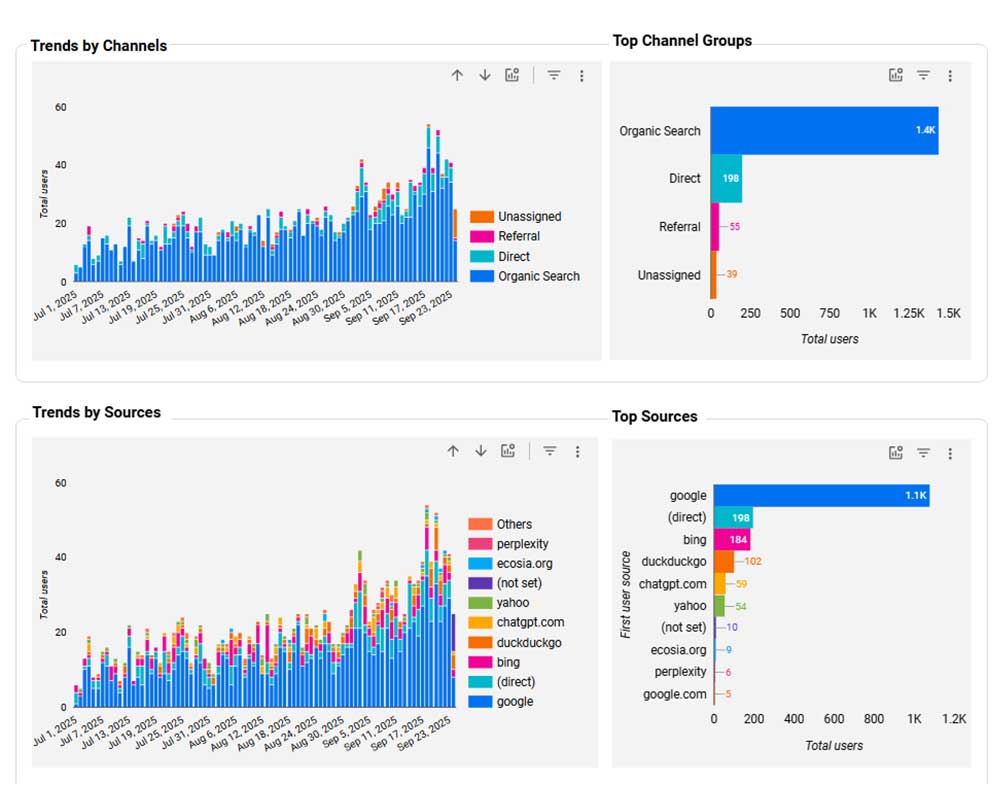Click the purple (not set) legend swatch

coord(480,583)
